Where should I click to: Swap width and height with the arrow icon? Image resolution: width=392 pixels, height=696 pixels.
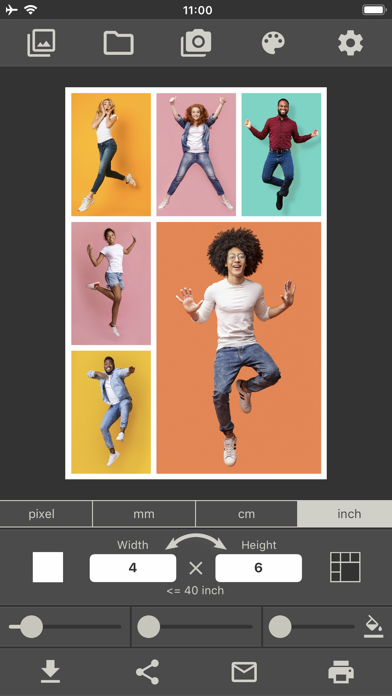tap(196, 541)
